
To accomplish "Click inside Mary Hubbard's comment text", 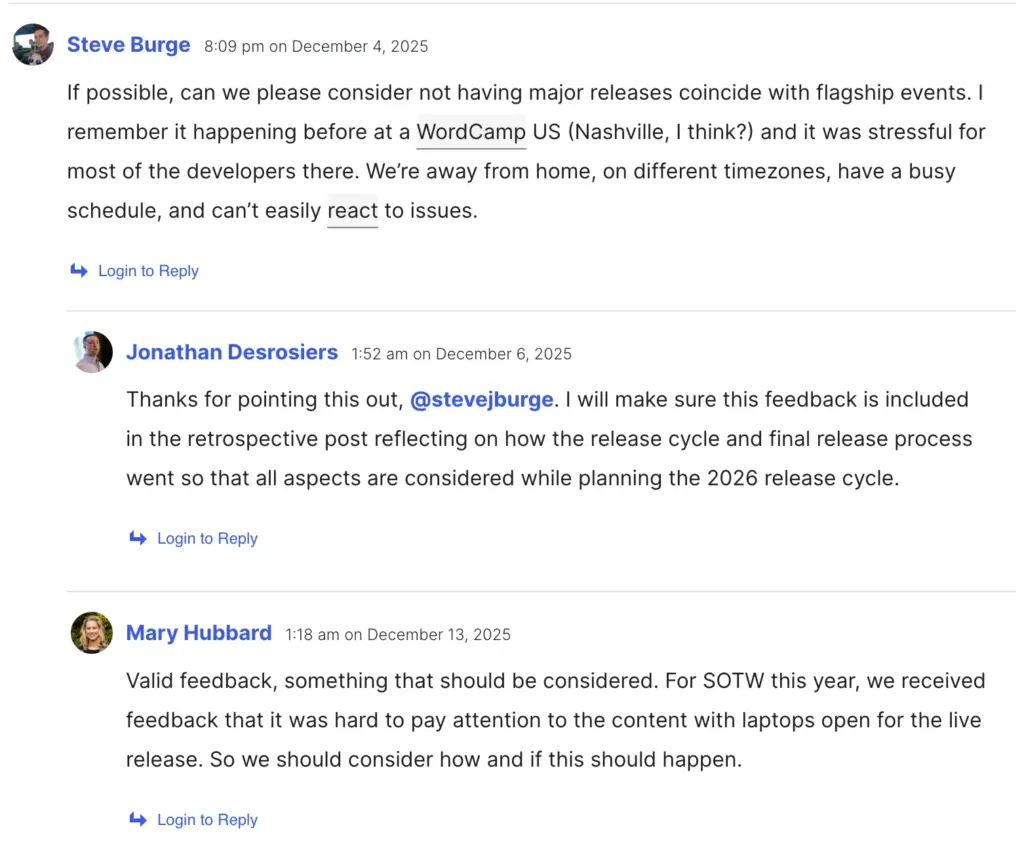I will click(x=500, y=720).
